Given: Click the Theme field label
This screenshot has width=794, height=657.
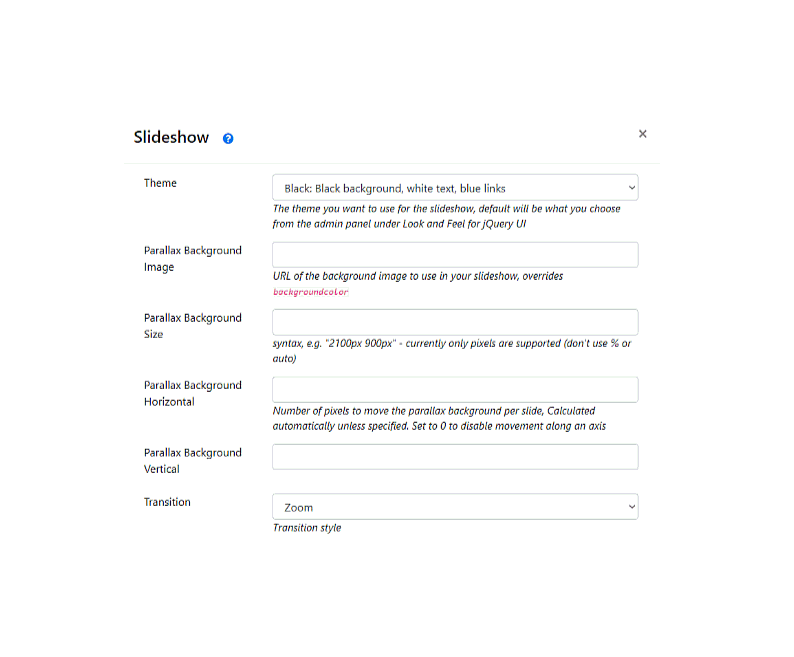Looking at the screenshot, I should coord(160,183).
